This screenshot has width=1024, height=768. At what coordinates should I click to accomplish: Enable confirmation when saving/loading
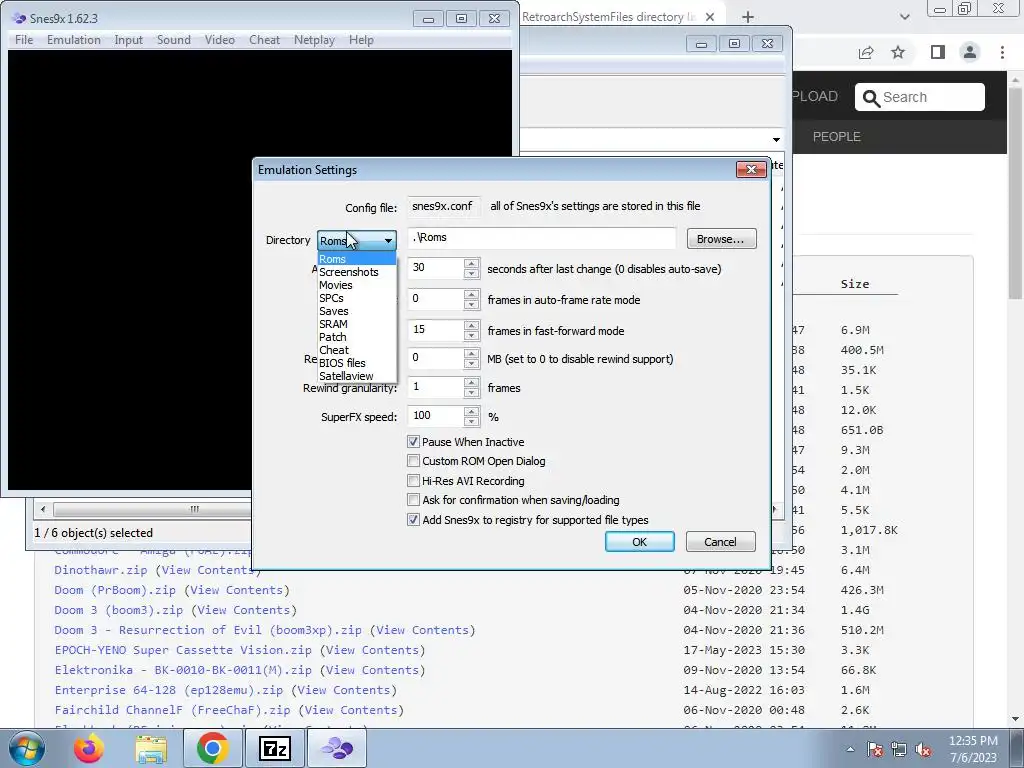(x=413, y=500)
